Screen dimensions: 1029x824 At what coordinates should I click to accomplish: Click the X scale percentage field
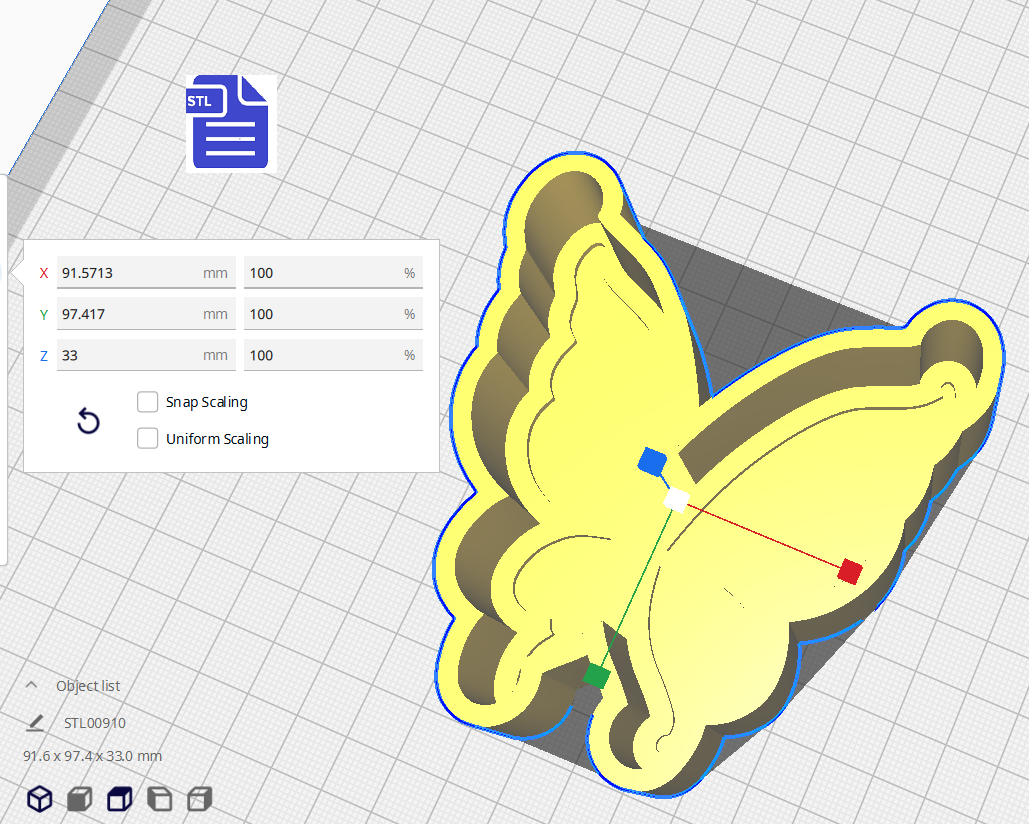click(x=322, y=273)
